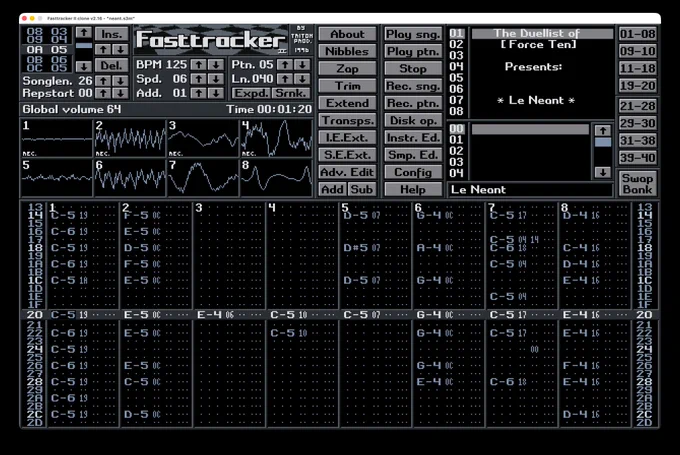Toggle channel 1 scope mute
The height and width of the screenshot is (455, 680).
pos(56,138)
